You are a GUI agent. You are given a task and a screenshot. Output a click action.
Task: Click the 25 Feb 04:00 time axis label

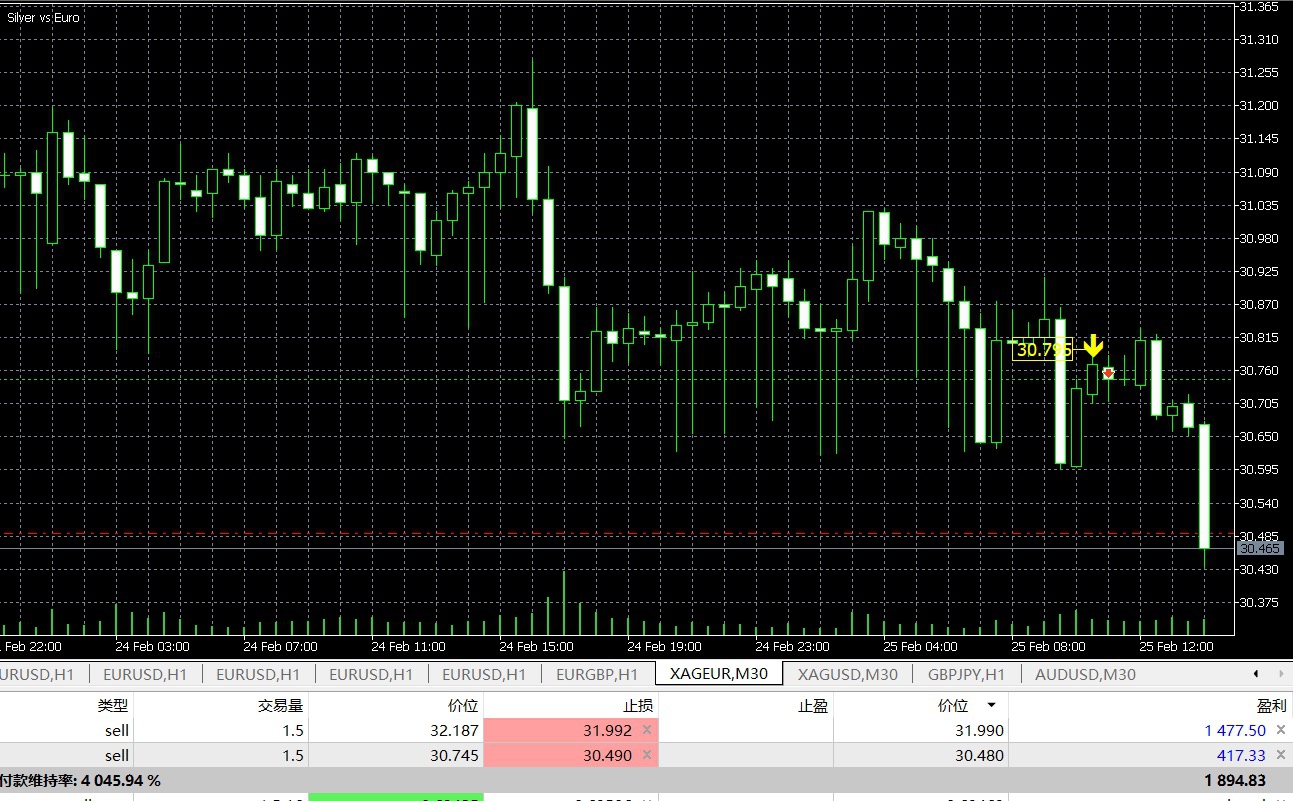tap(920, 646)
